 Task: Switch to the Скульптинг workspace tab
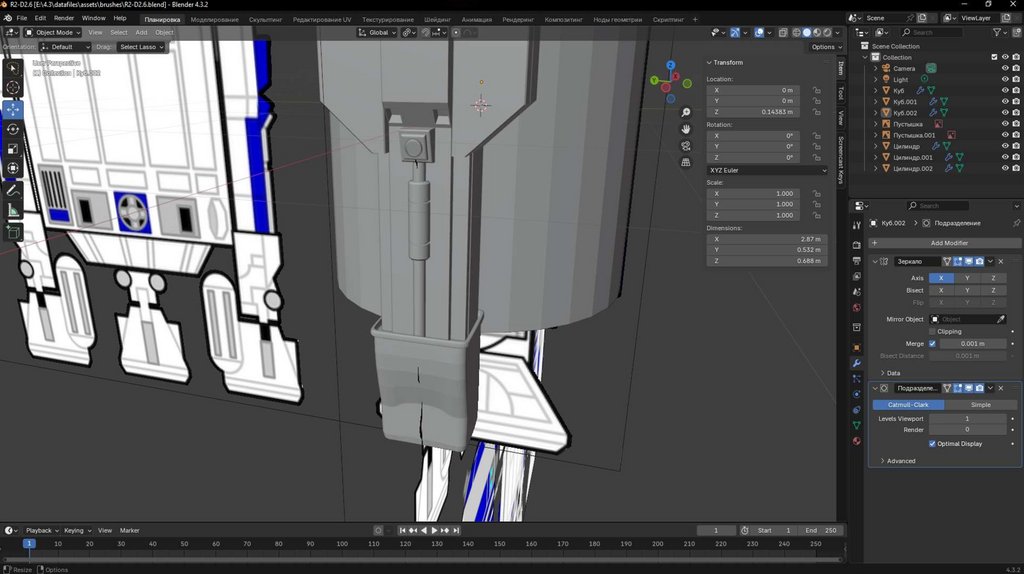(x=264, y=19)
